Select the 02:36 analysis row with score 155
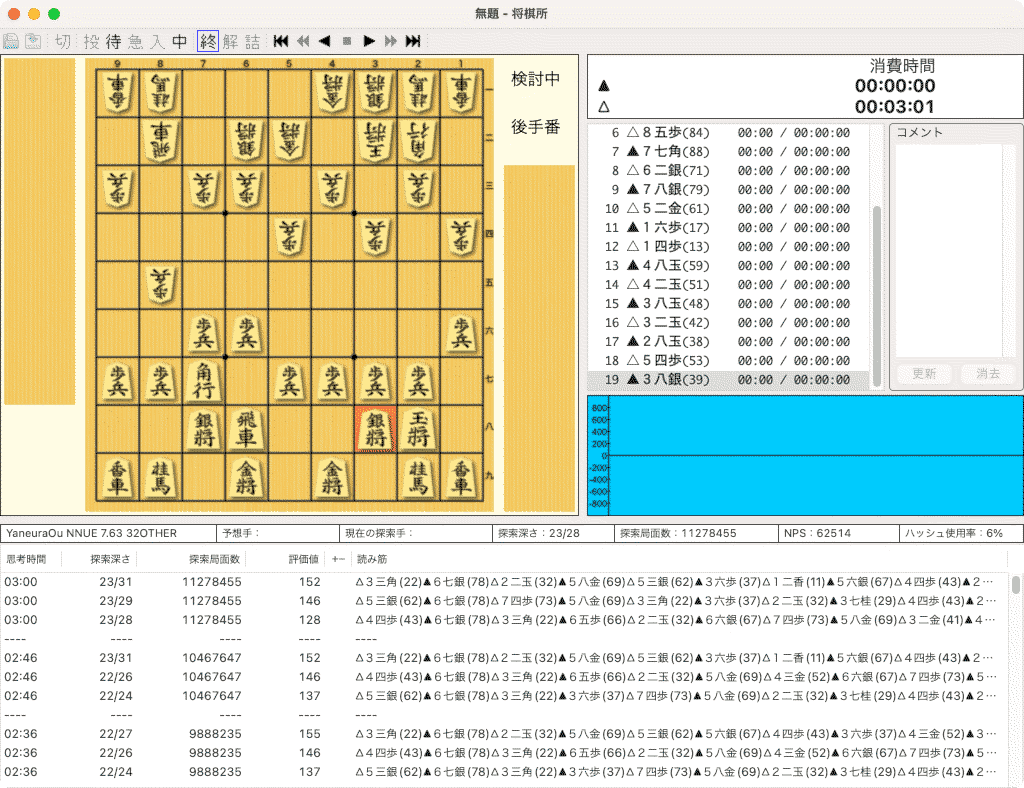 (x=503, y=734)
